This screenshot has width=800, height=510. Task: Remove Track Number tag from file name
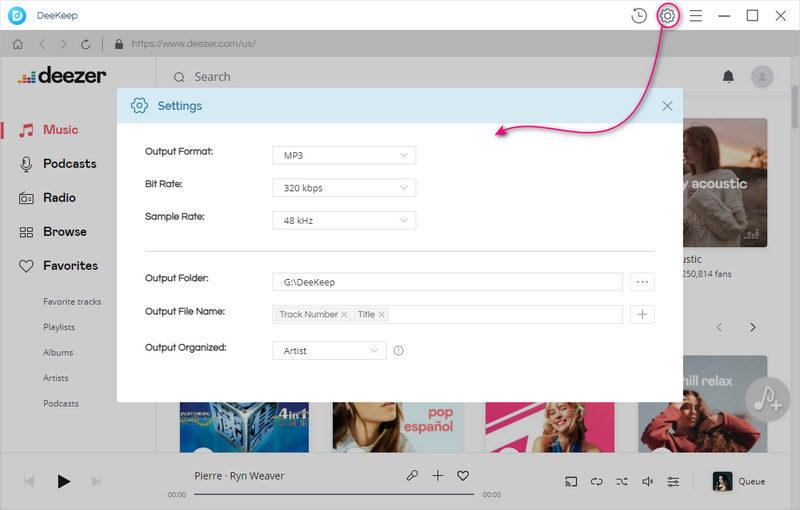344,315
